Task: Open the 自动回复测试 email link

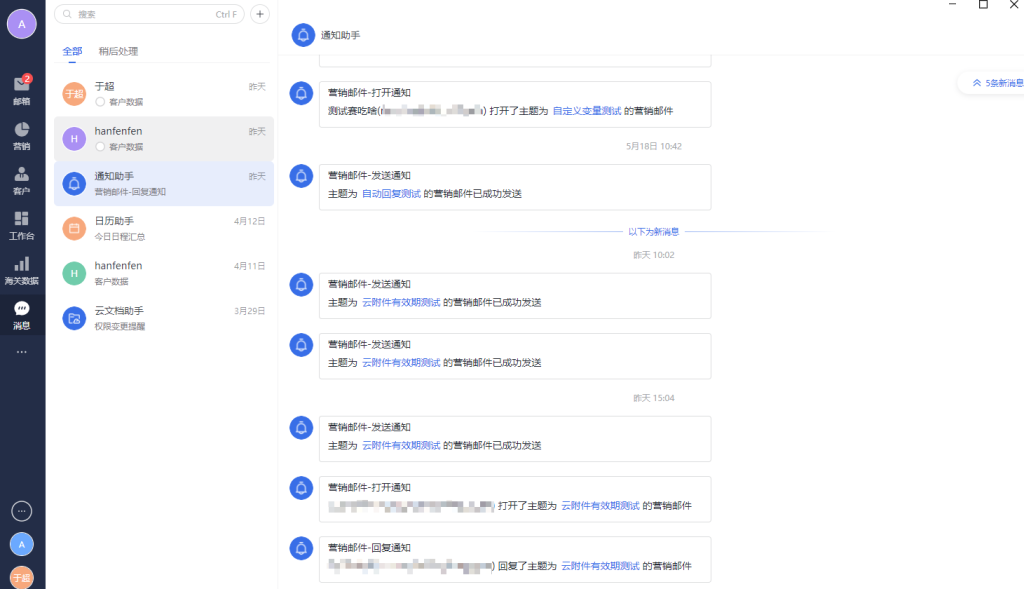Action: tap(391, 194)
